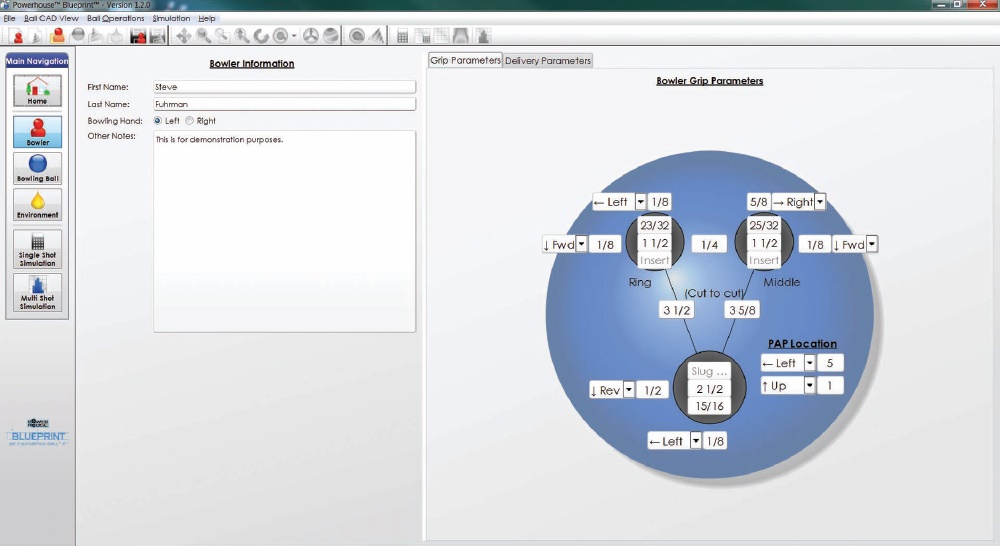
Task: Open the Home navigation icon
Action: click(x=37, y=90)
